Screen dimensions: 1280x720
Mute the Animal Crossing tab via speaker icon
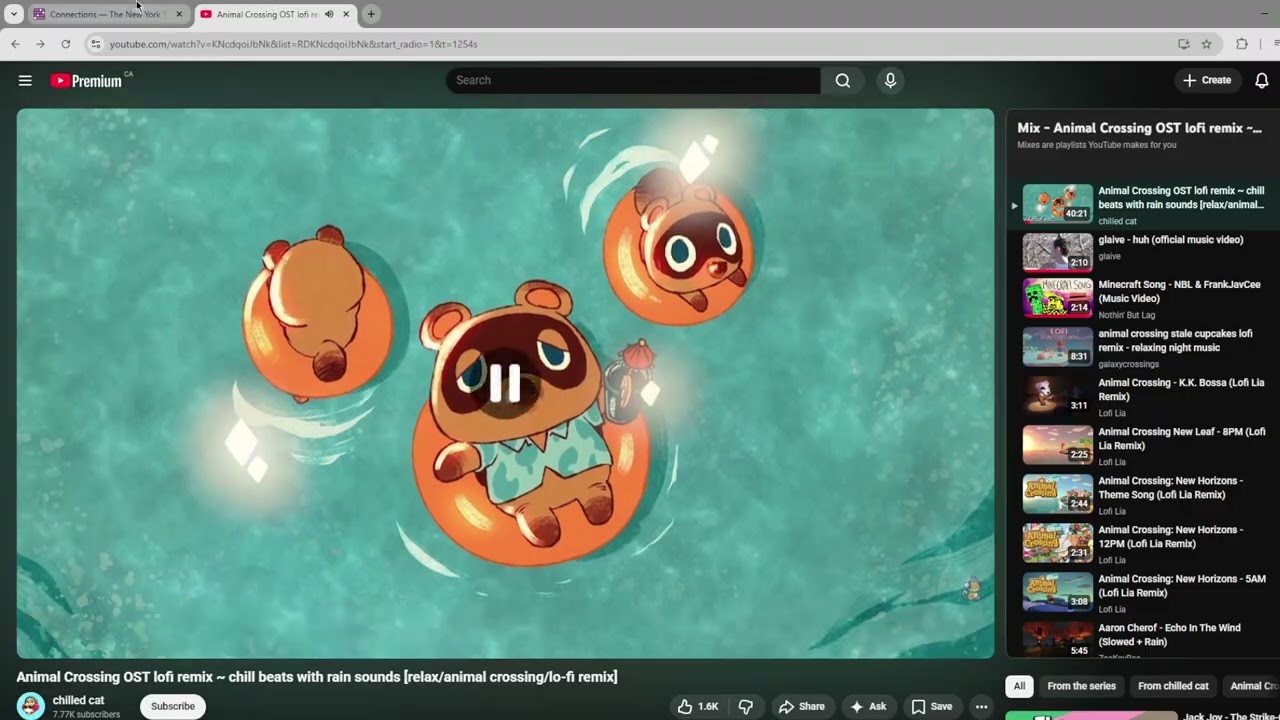pyautogui.click(x=329, y=14)
